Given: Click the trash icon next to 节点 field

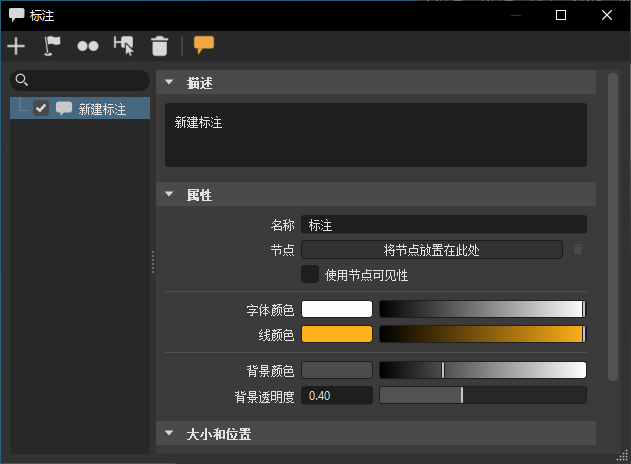Looking at the screenshot, I should tap(577, 250).
